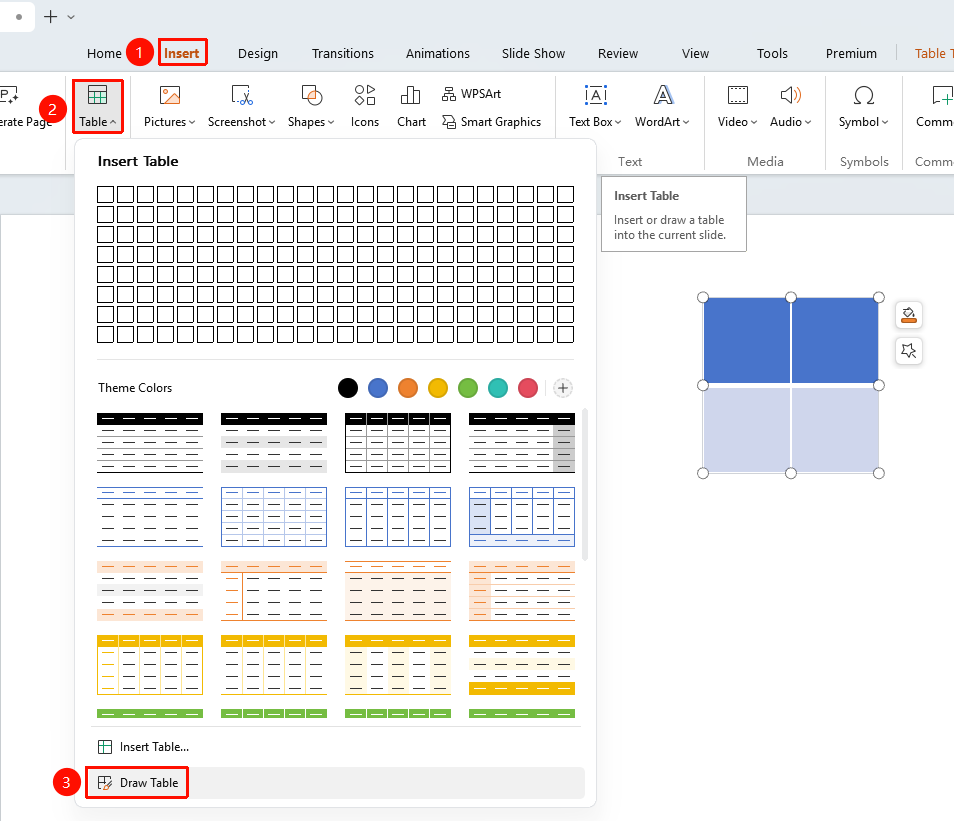Select the green theme color circle
Screen dimensions: 954x821
468,388
